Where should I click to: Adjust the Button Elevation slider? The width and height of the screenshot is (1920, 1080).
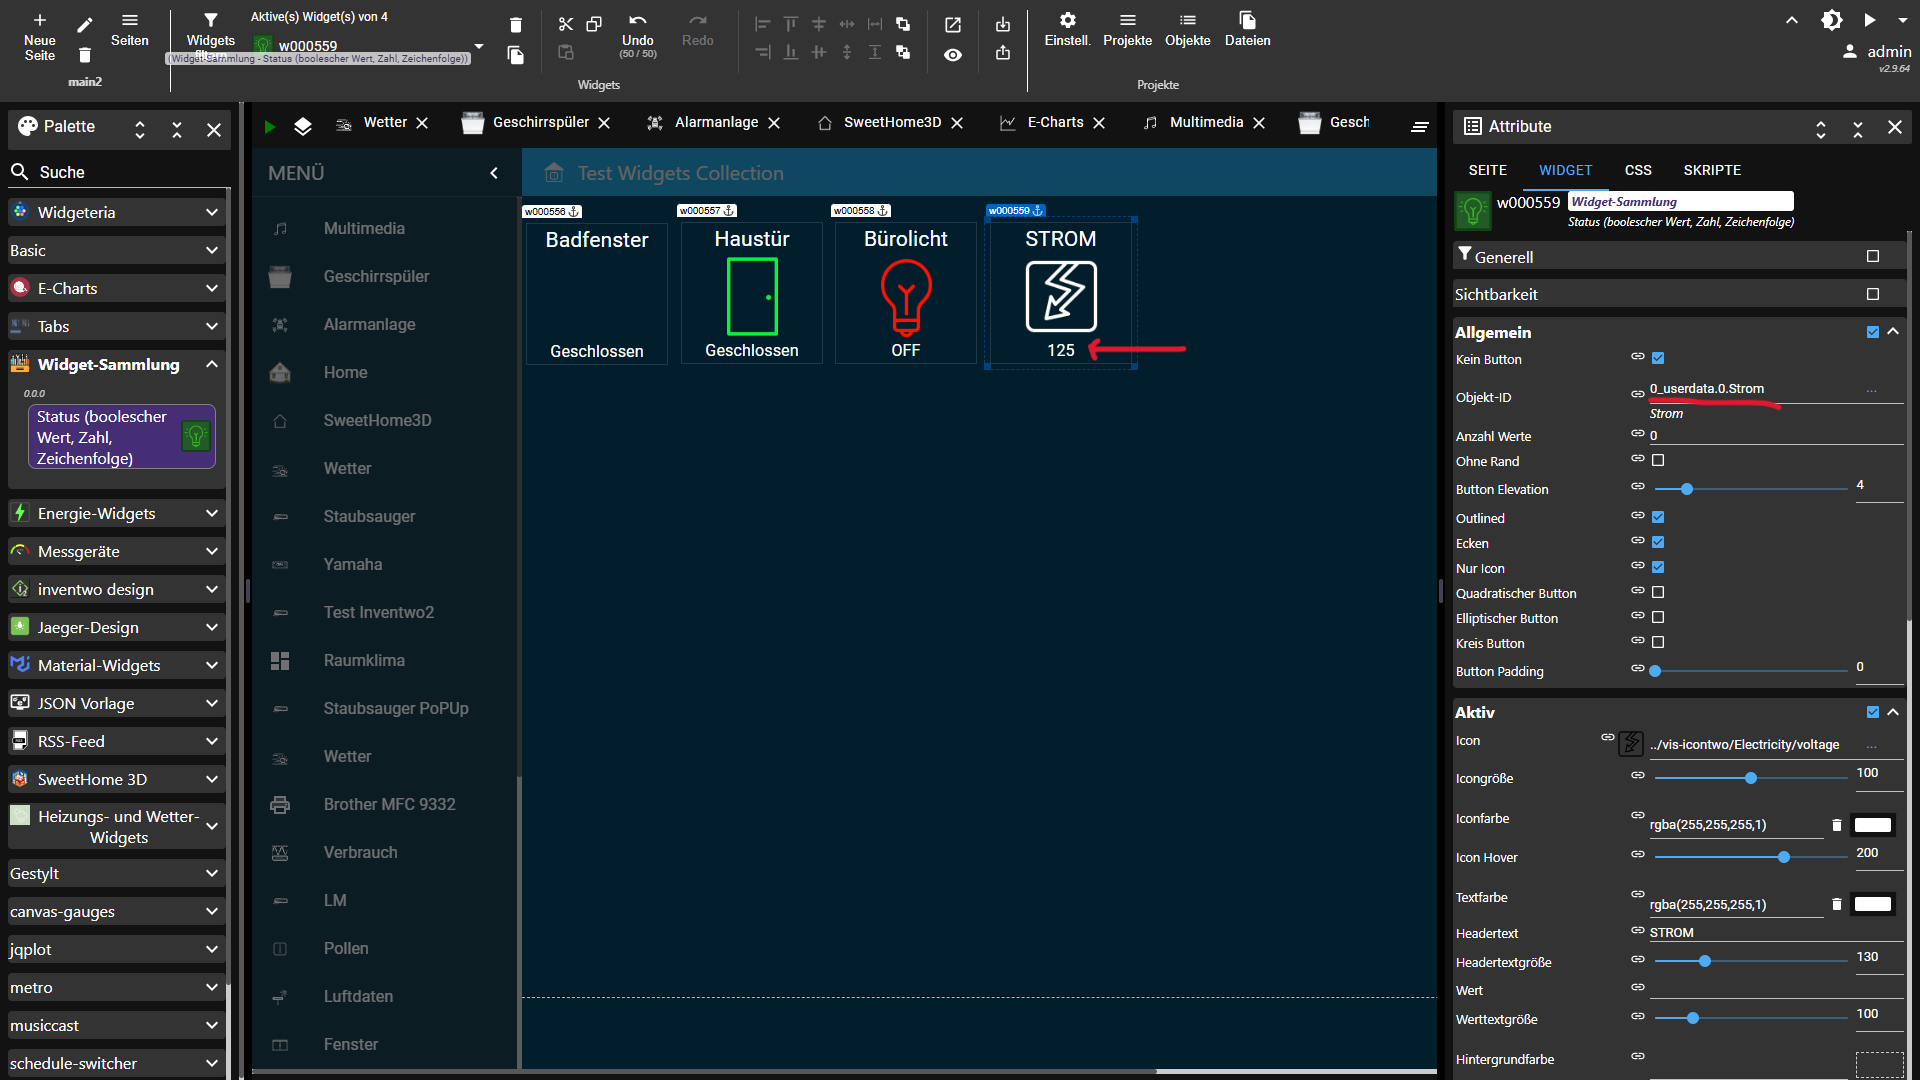pyautogui.click(x=1750, y=489)
